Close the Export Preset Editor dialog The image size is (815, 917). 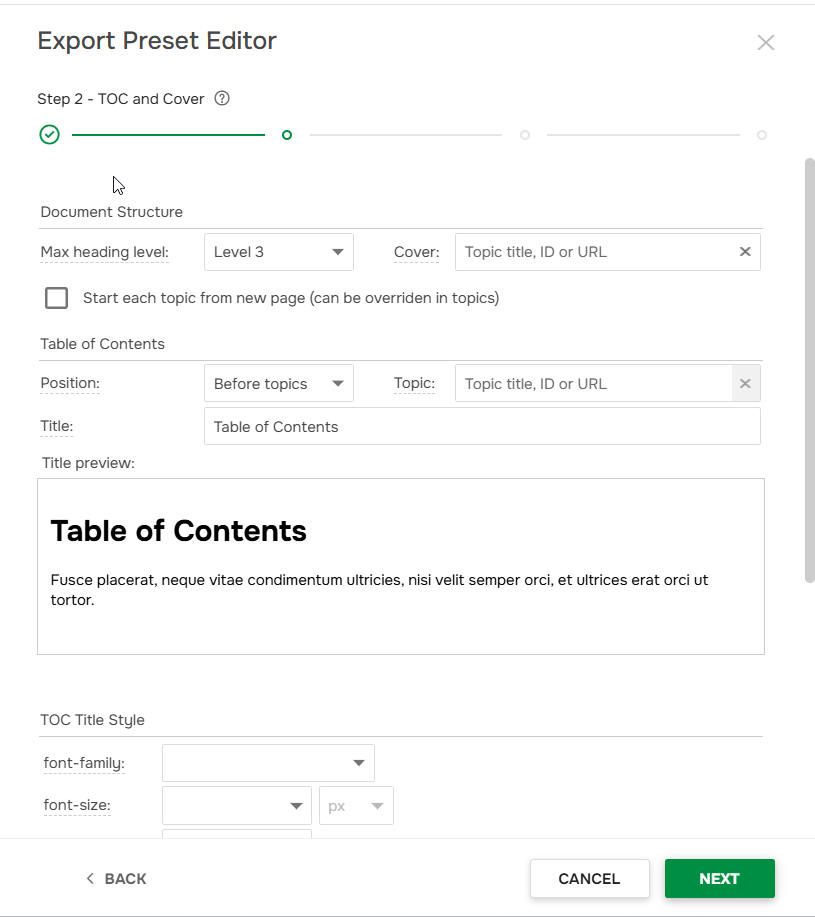pos(766,43)
